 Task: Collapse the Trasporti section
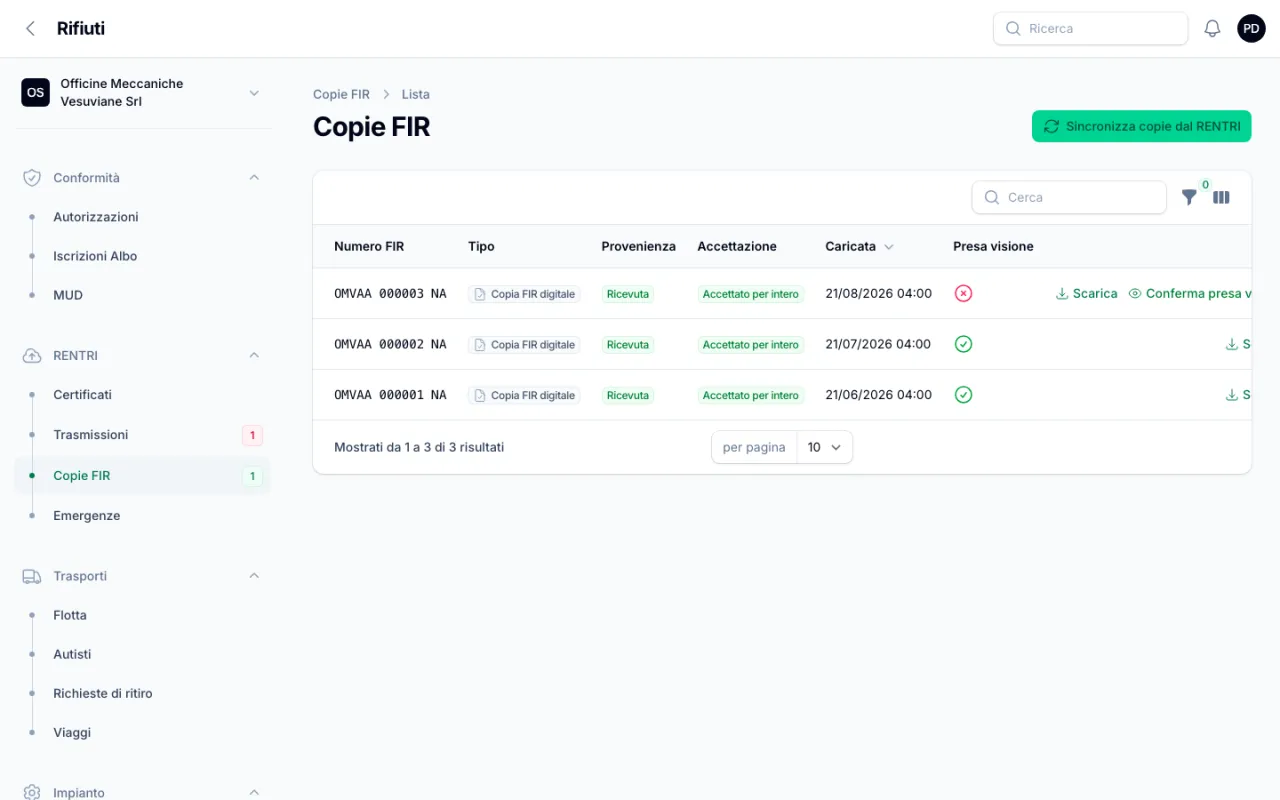[254, 575]
